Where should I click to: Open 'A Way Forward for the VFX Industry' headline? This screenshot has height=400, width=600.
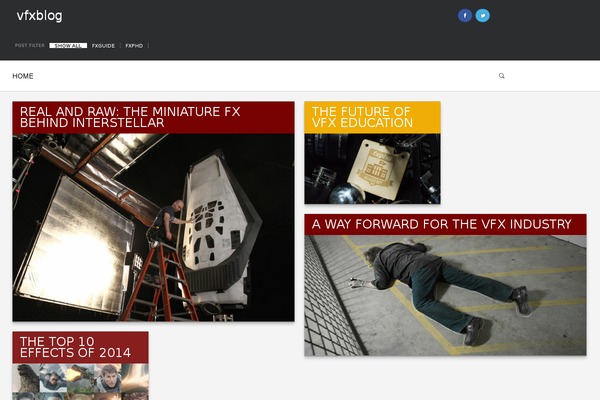tap(442, 224)
